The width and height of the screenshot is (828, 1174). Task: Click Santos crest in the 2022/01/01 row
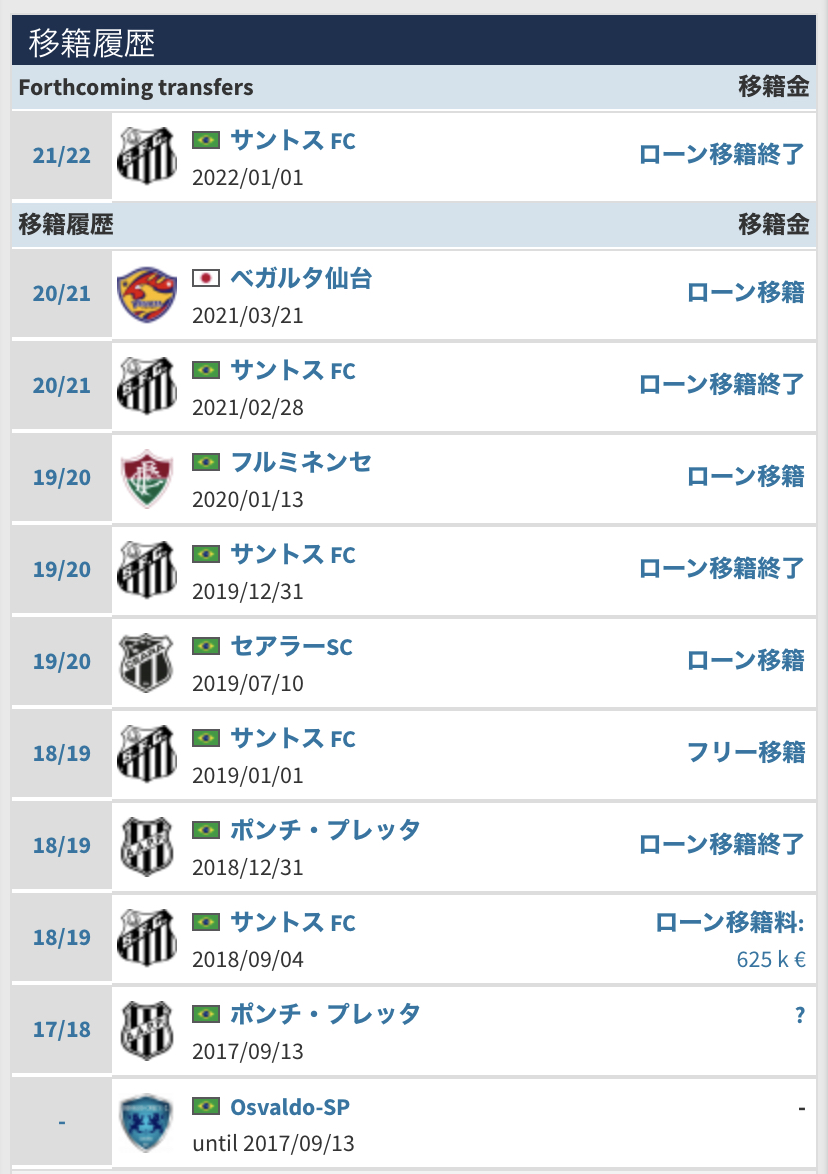146,156
